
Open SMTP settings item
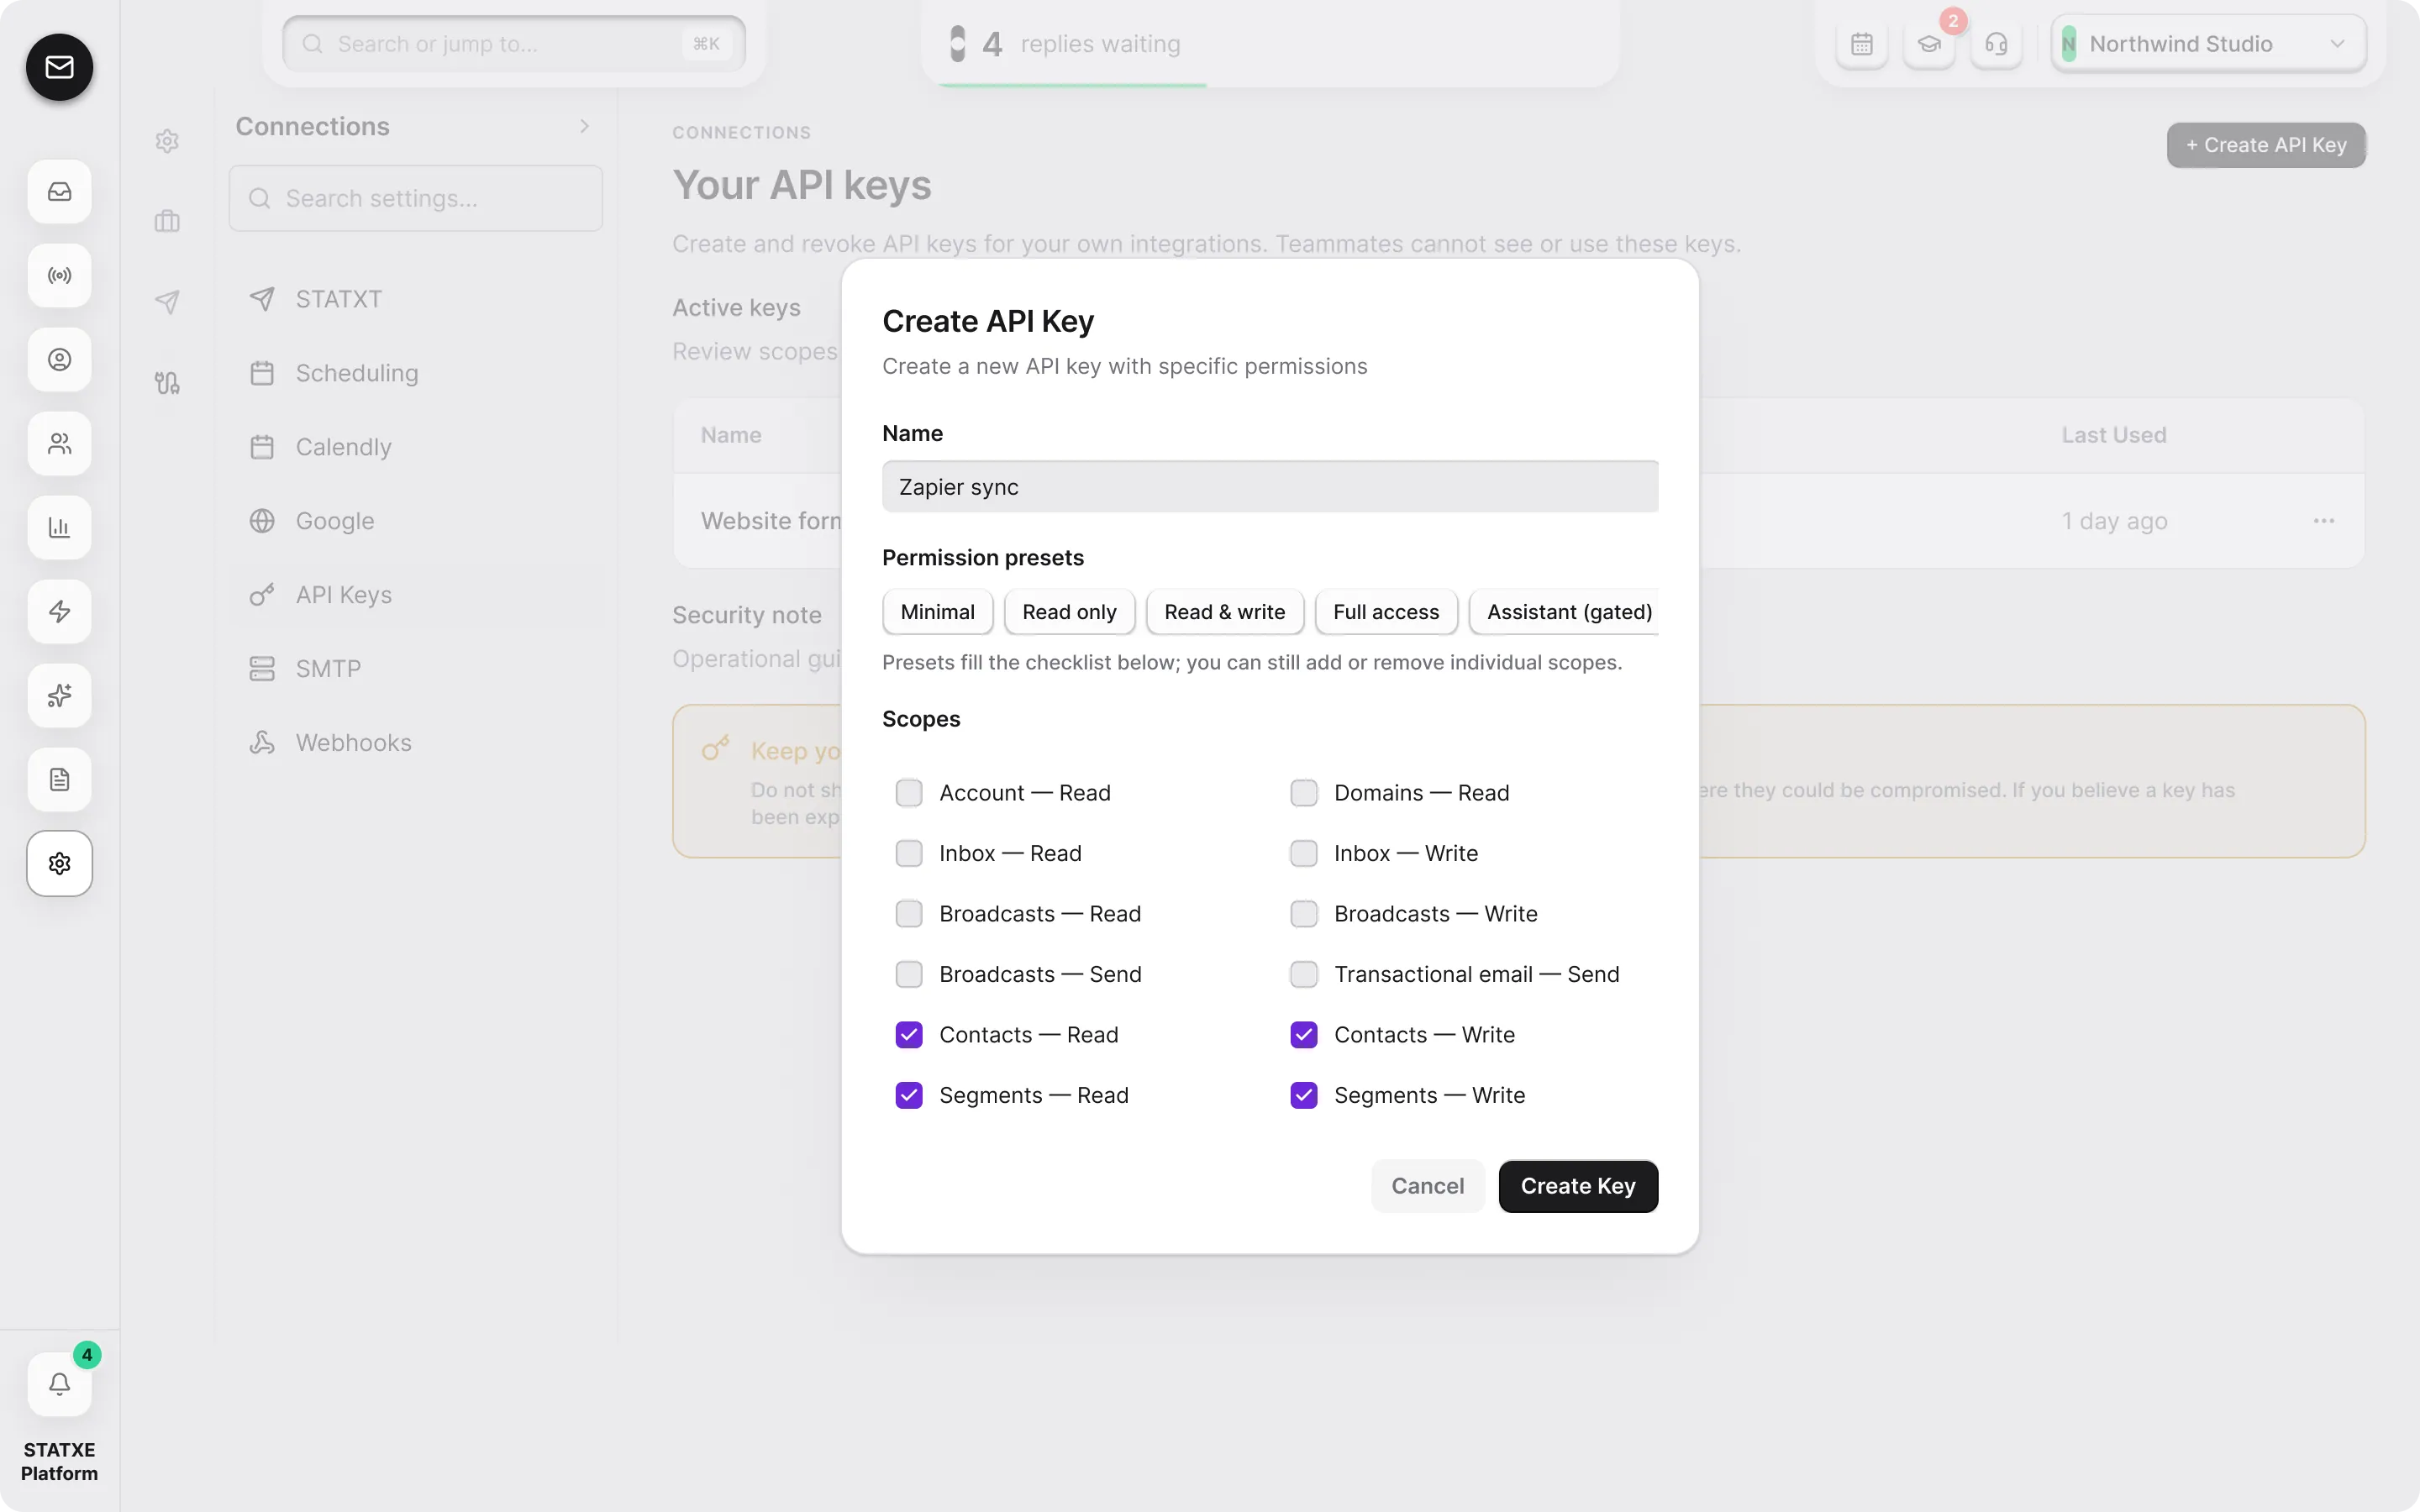(x=416, y=669)
